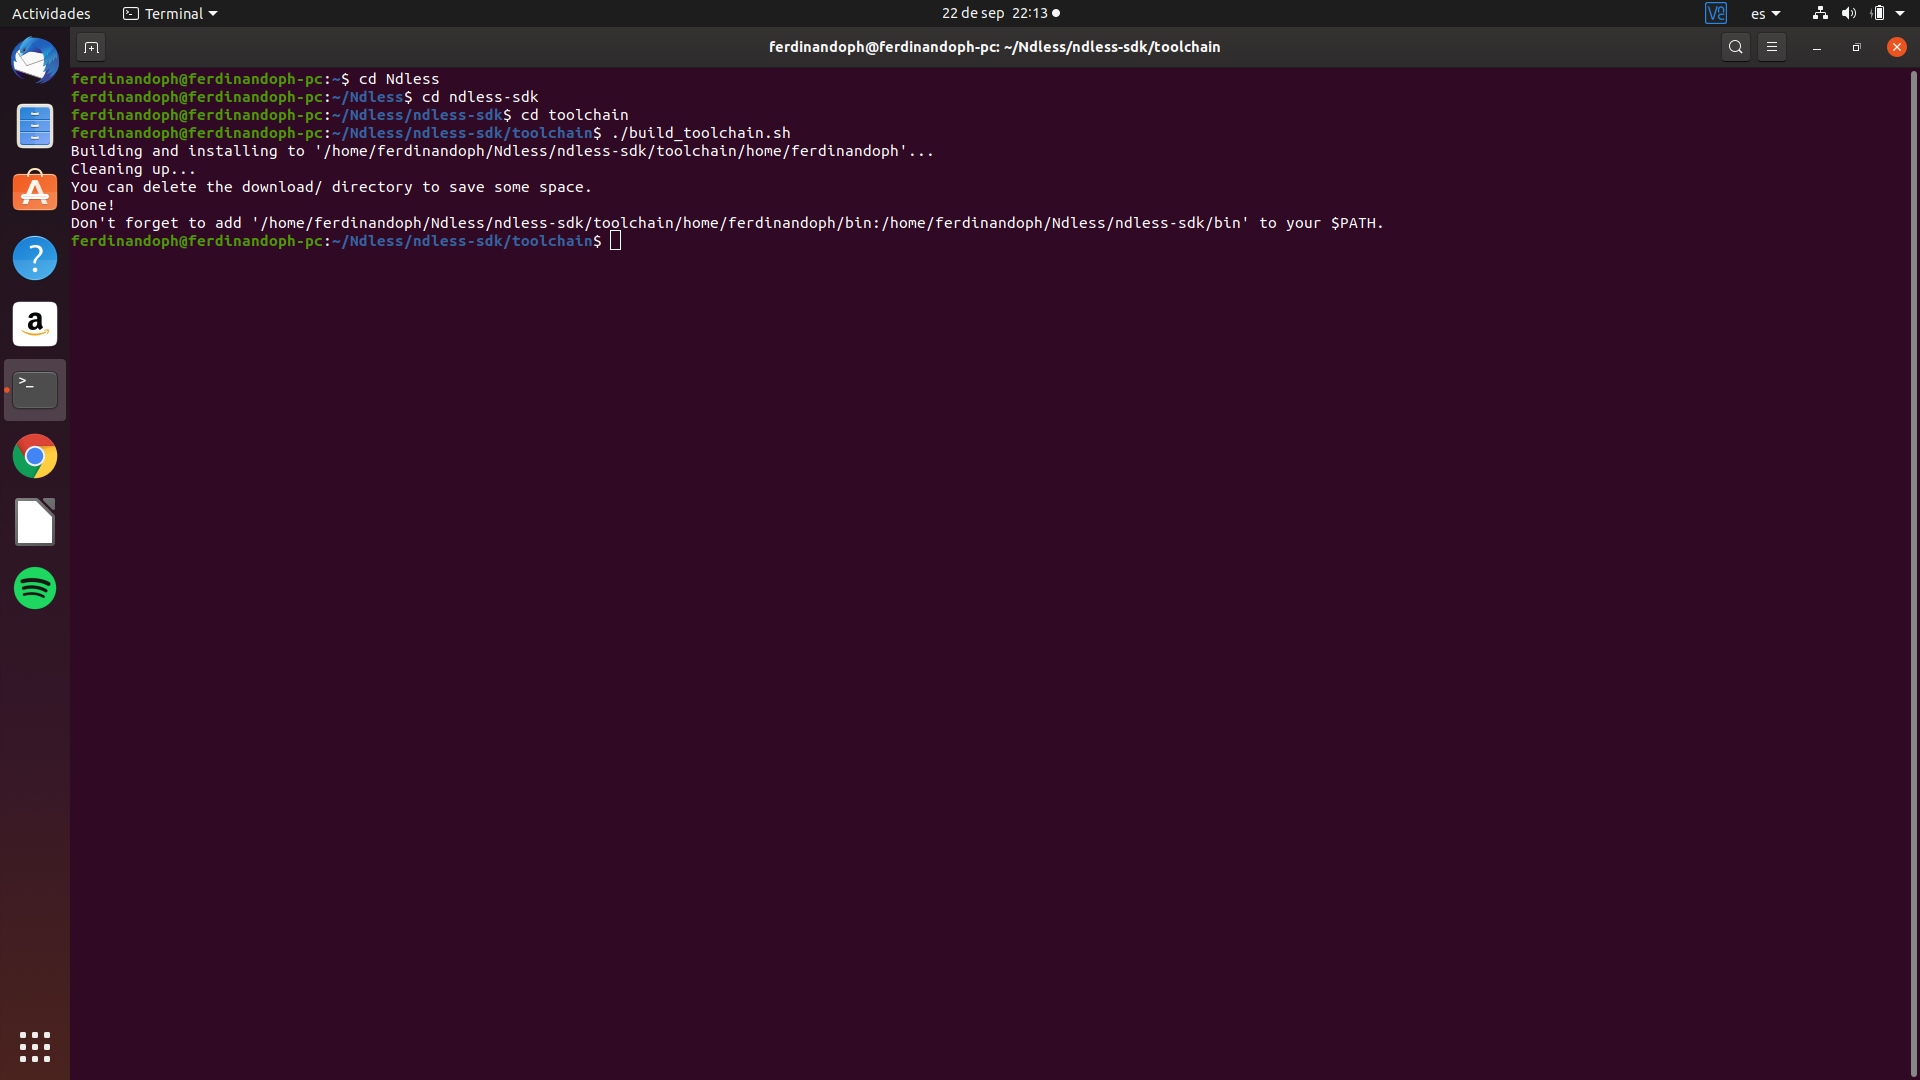Launch Google Chrome from the dock
Screen dimensions: 1920x1080
[35, 456]
